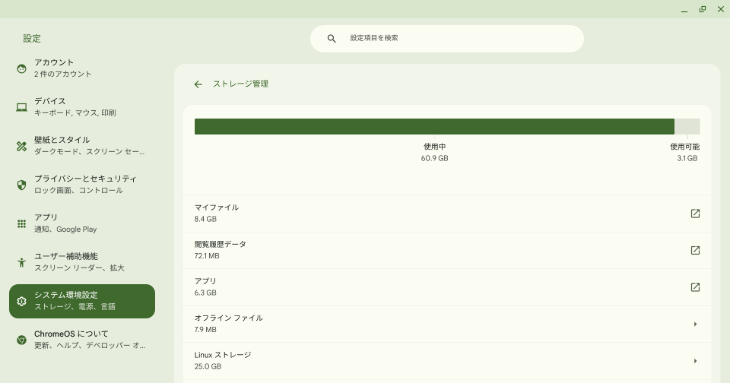The image size is (730, 383).
Task: Click the システム環境設定 sidebar item
Action: 82,301
